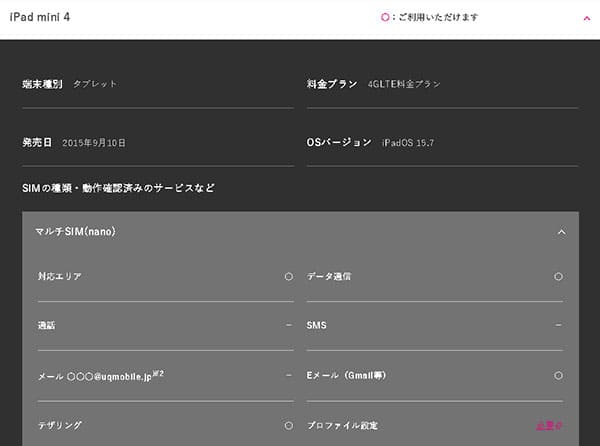Click the ご利用いただけます legend text

(x=438, y=17)
